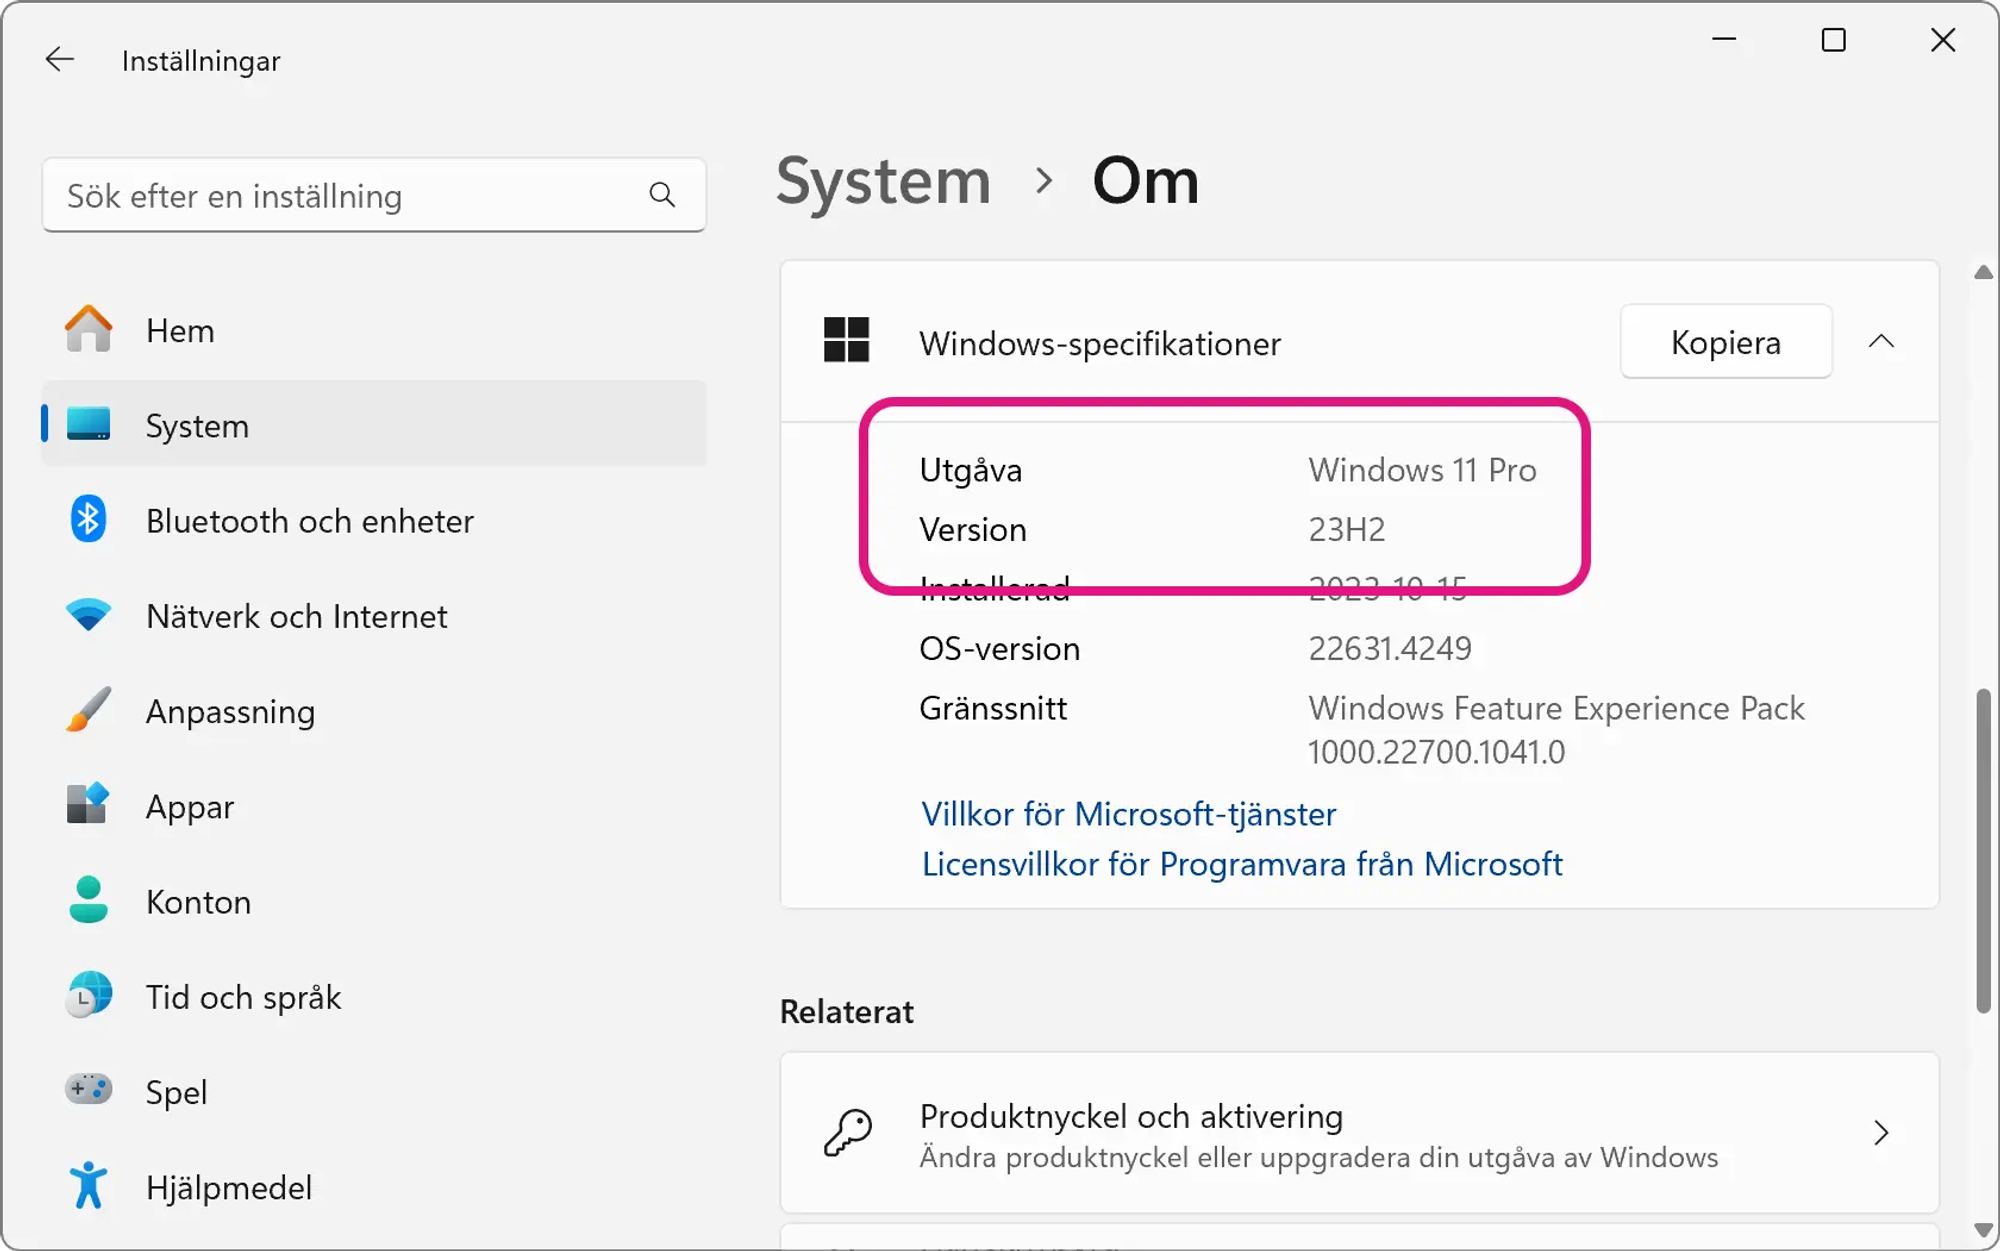
Task: Click the Utgåva label
Action: coord(970,470)
